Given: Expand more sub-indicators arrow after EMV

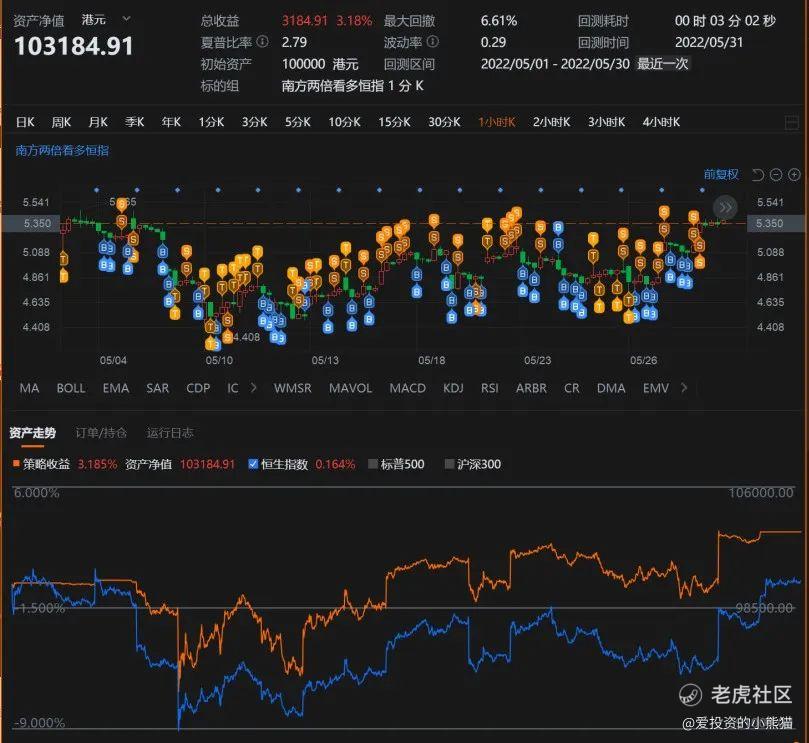Looking at the screenshot, I should point(684,387).
